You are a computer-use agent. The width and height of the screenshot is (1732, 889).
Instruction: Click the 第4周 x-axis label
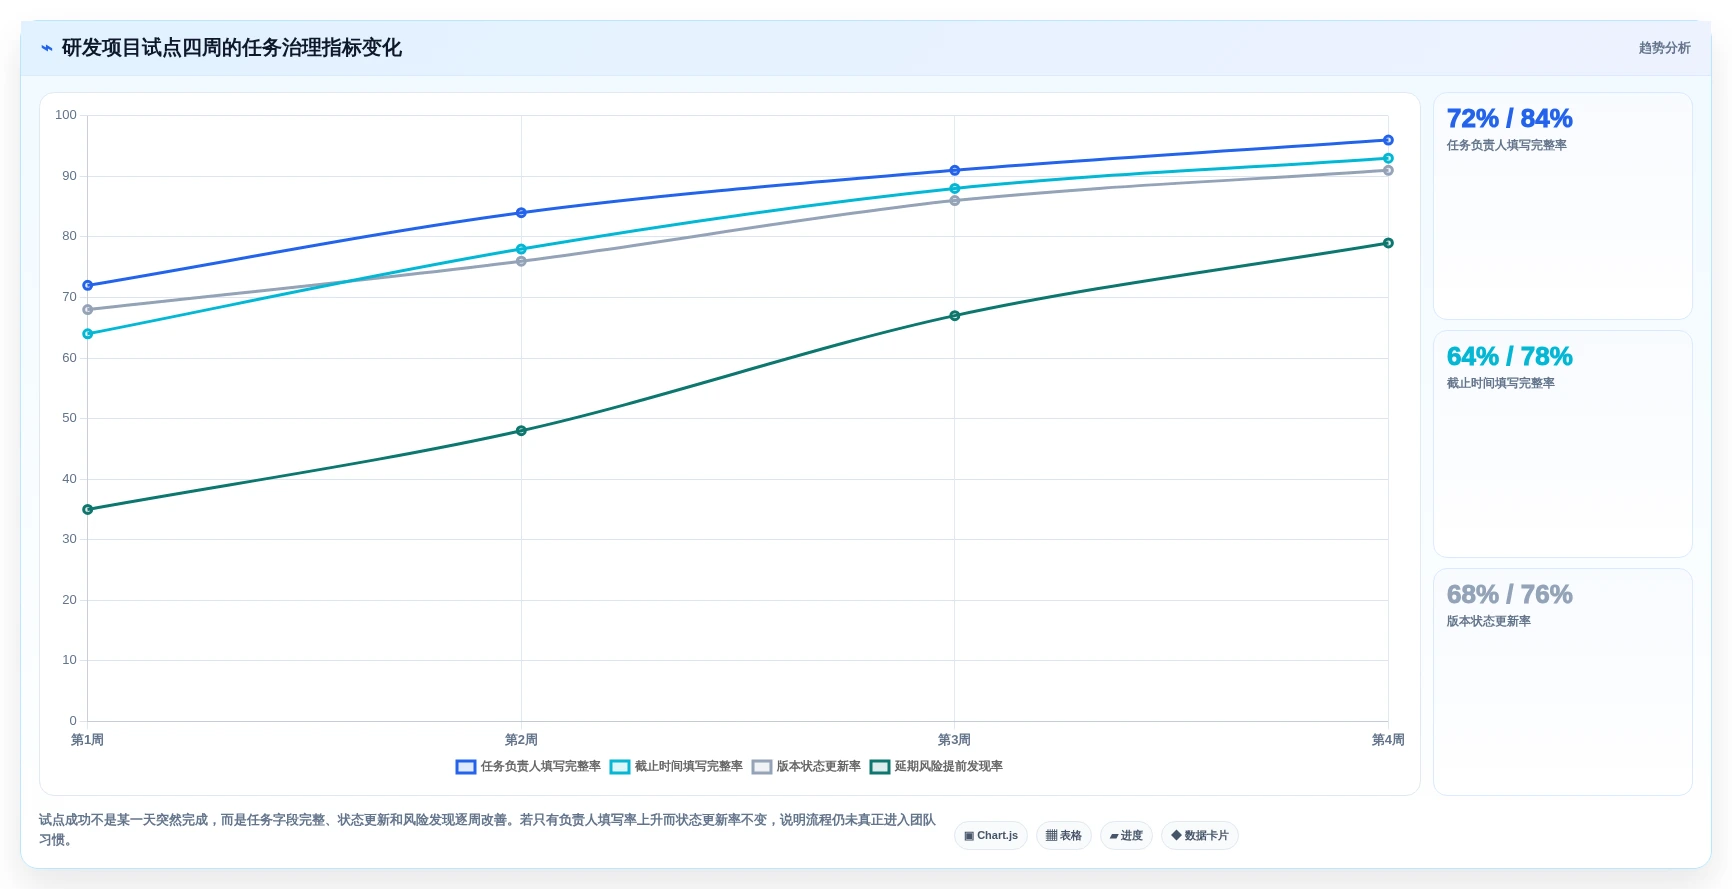point(1388,740)
